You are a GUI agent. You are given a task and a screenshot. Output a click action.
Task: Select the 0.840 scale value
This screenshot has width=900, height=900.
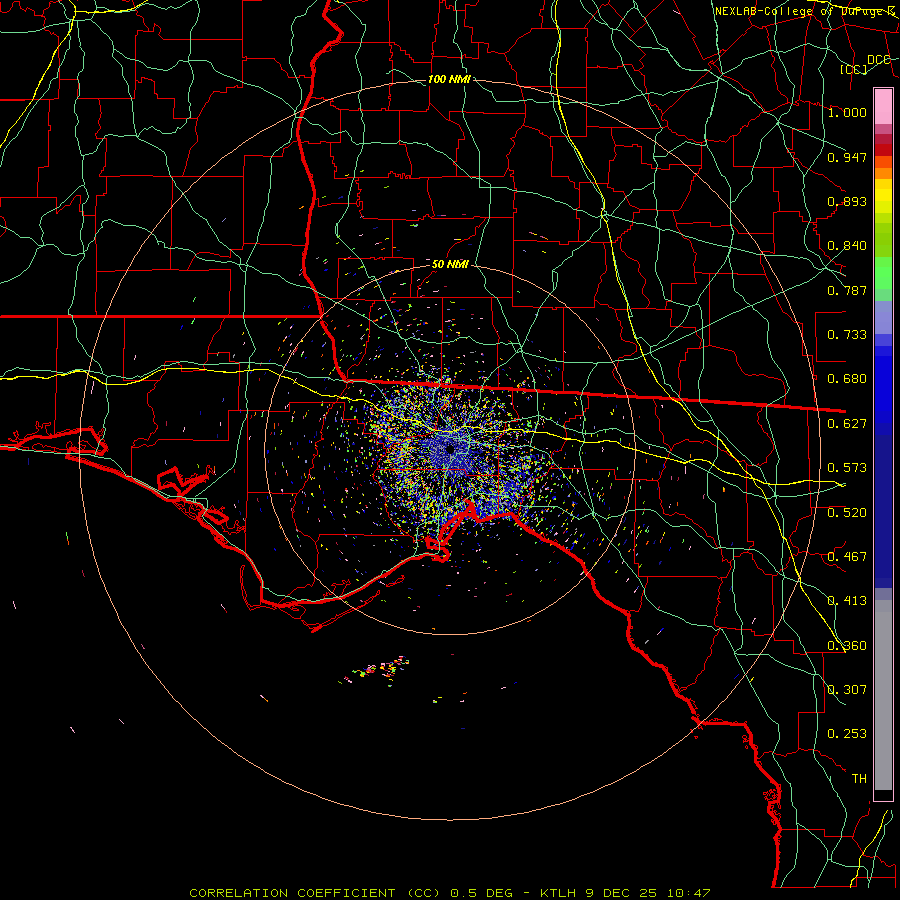click(847, 246)
